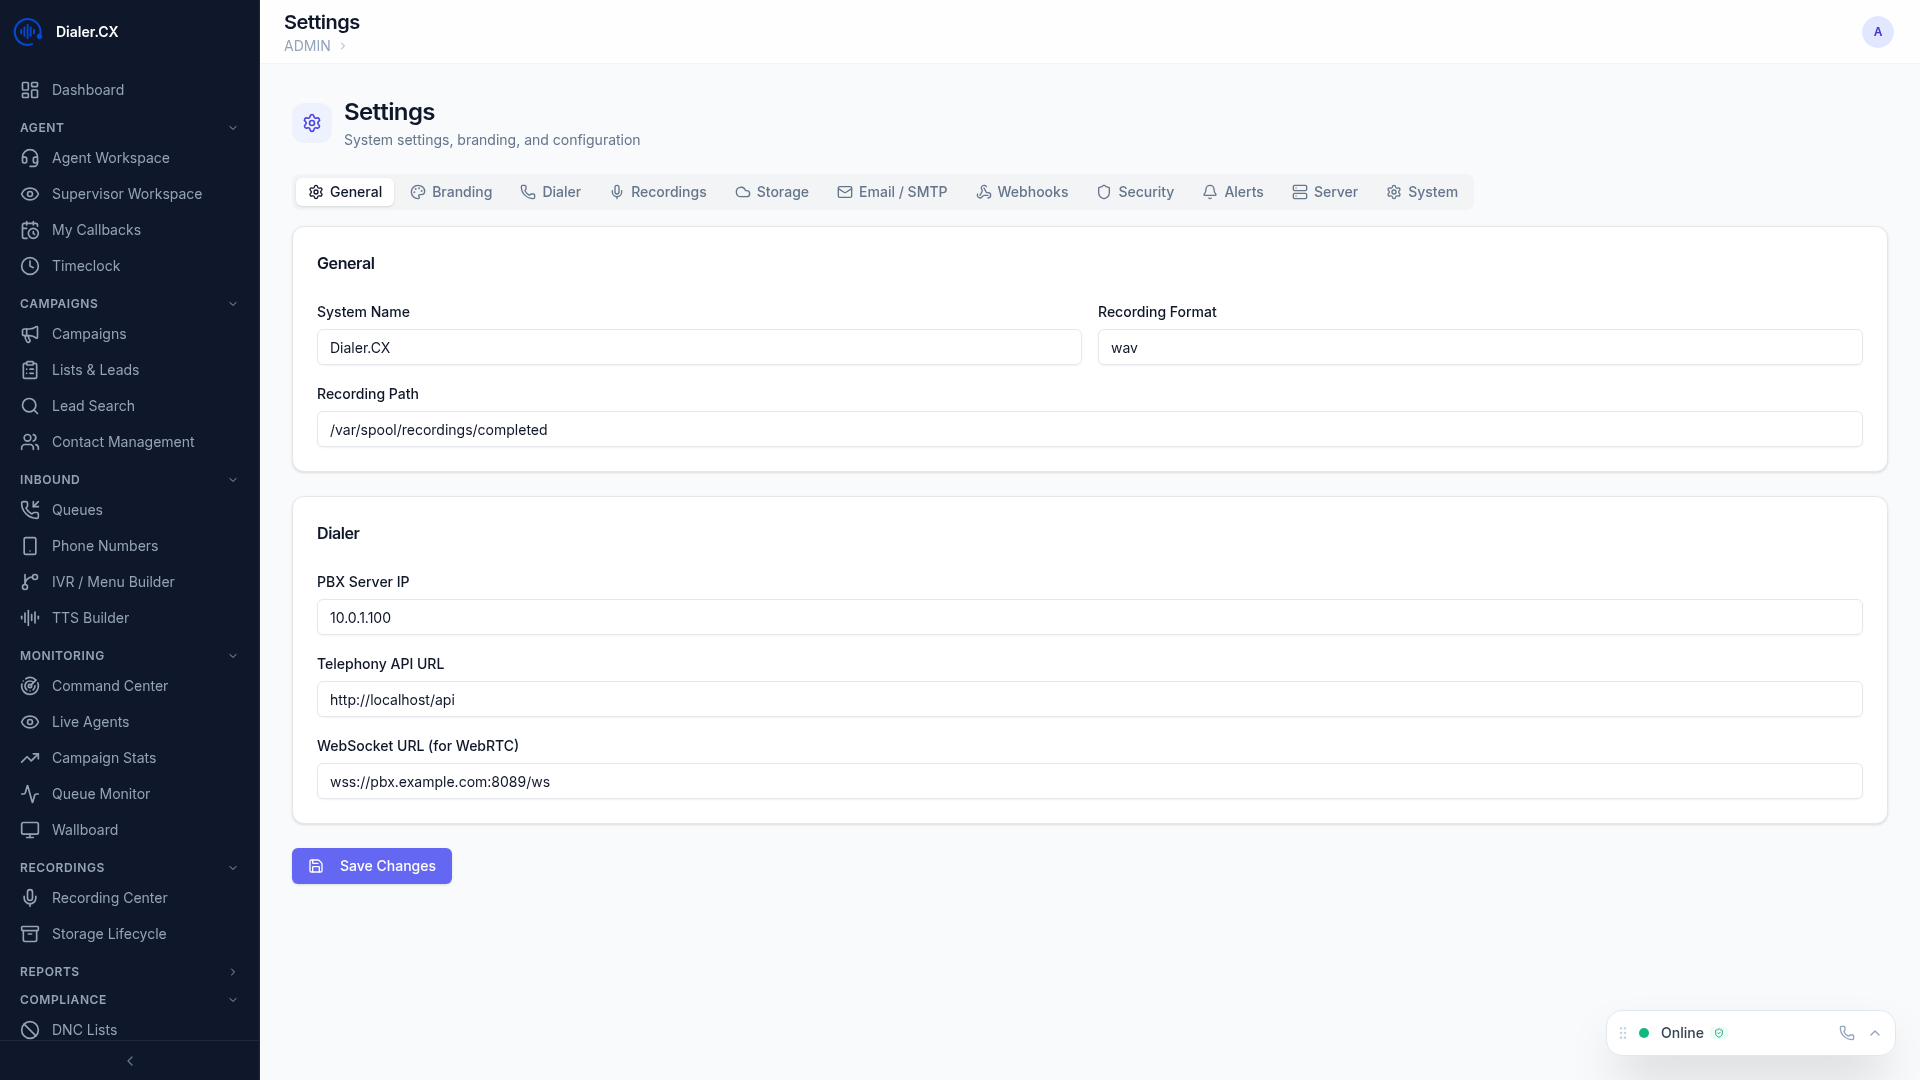This screenshot has width=1920, height=1080.
Task: Open the ADMIN breadcrumb link
Action: 306,46
